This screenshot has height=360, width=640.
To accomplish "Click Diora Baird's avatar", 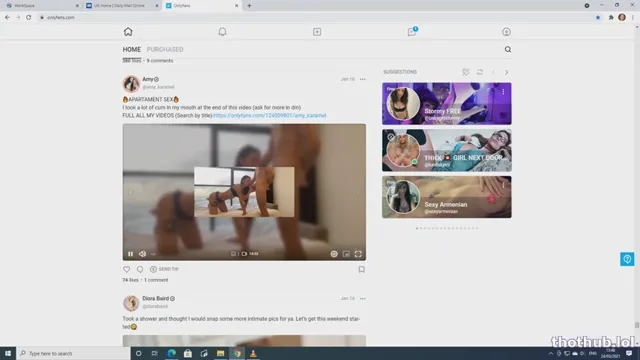I will coord(131,303).
